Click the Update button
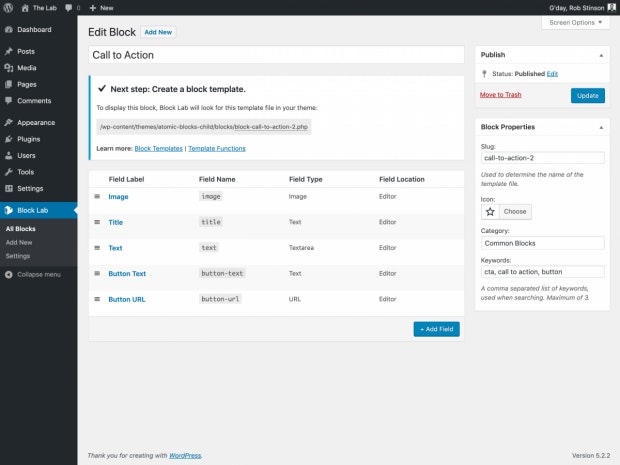Image resolution: width=620 pixels, height=465 pixels. [x=588, y=96]
